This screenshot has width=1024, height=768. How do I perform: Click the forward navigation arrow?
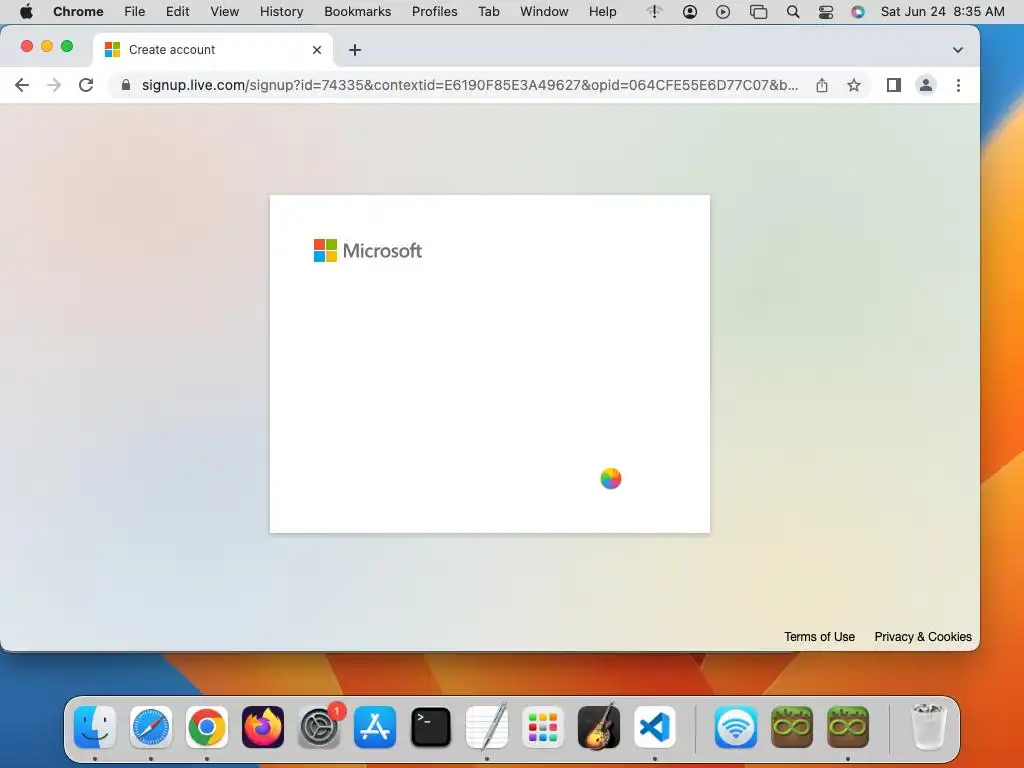54,85
